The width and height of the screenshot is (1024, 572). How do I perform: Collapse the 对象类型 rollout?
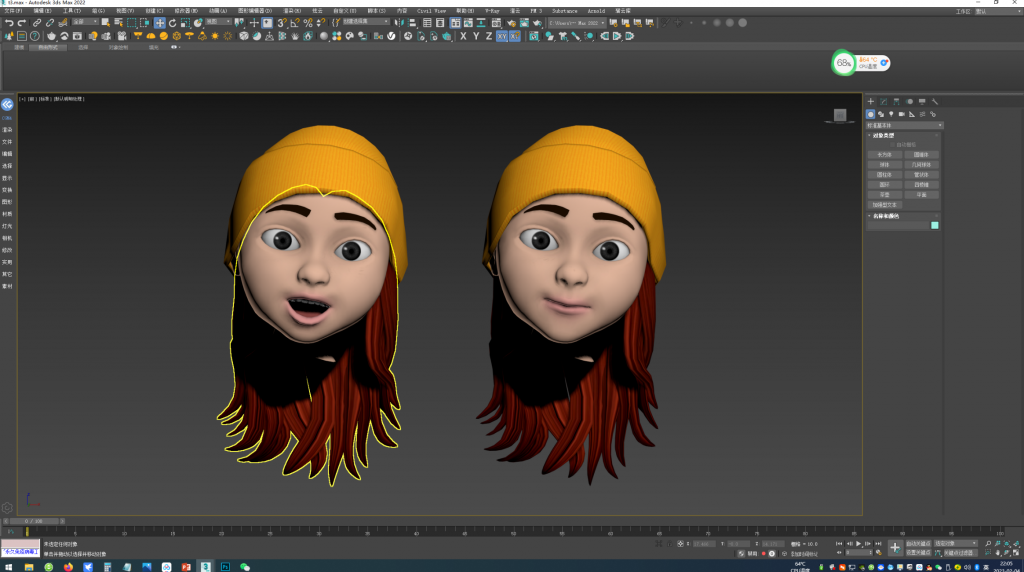coord(882,136)
